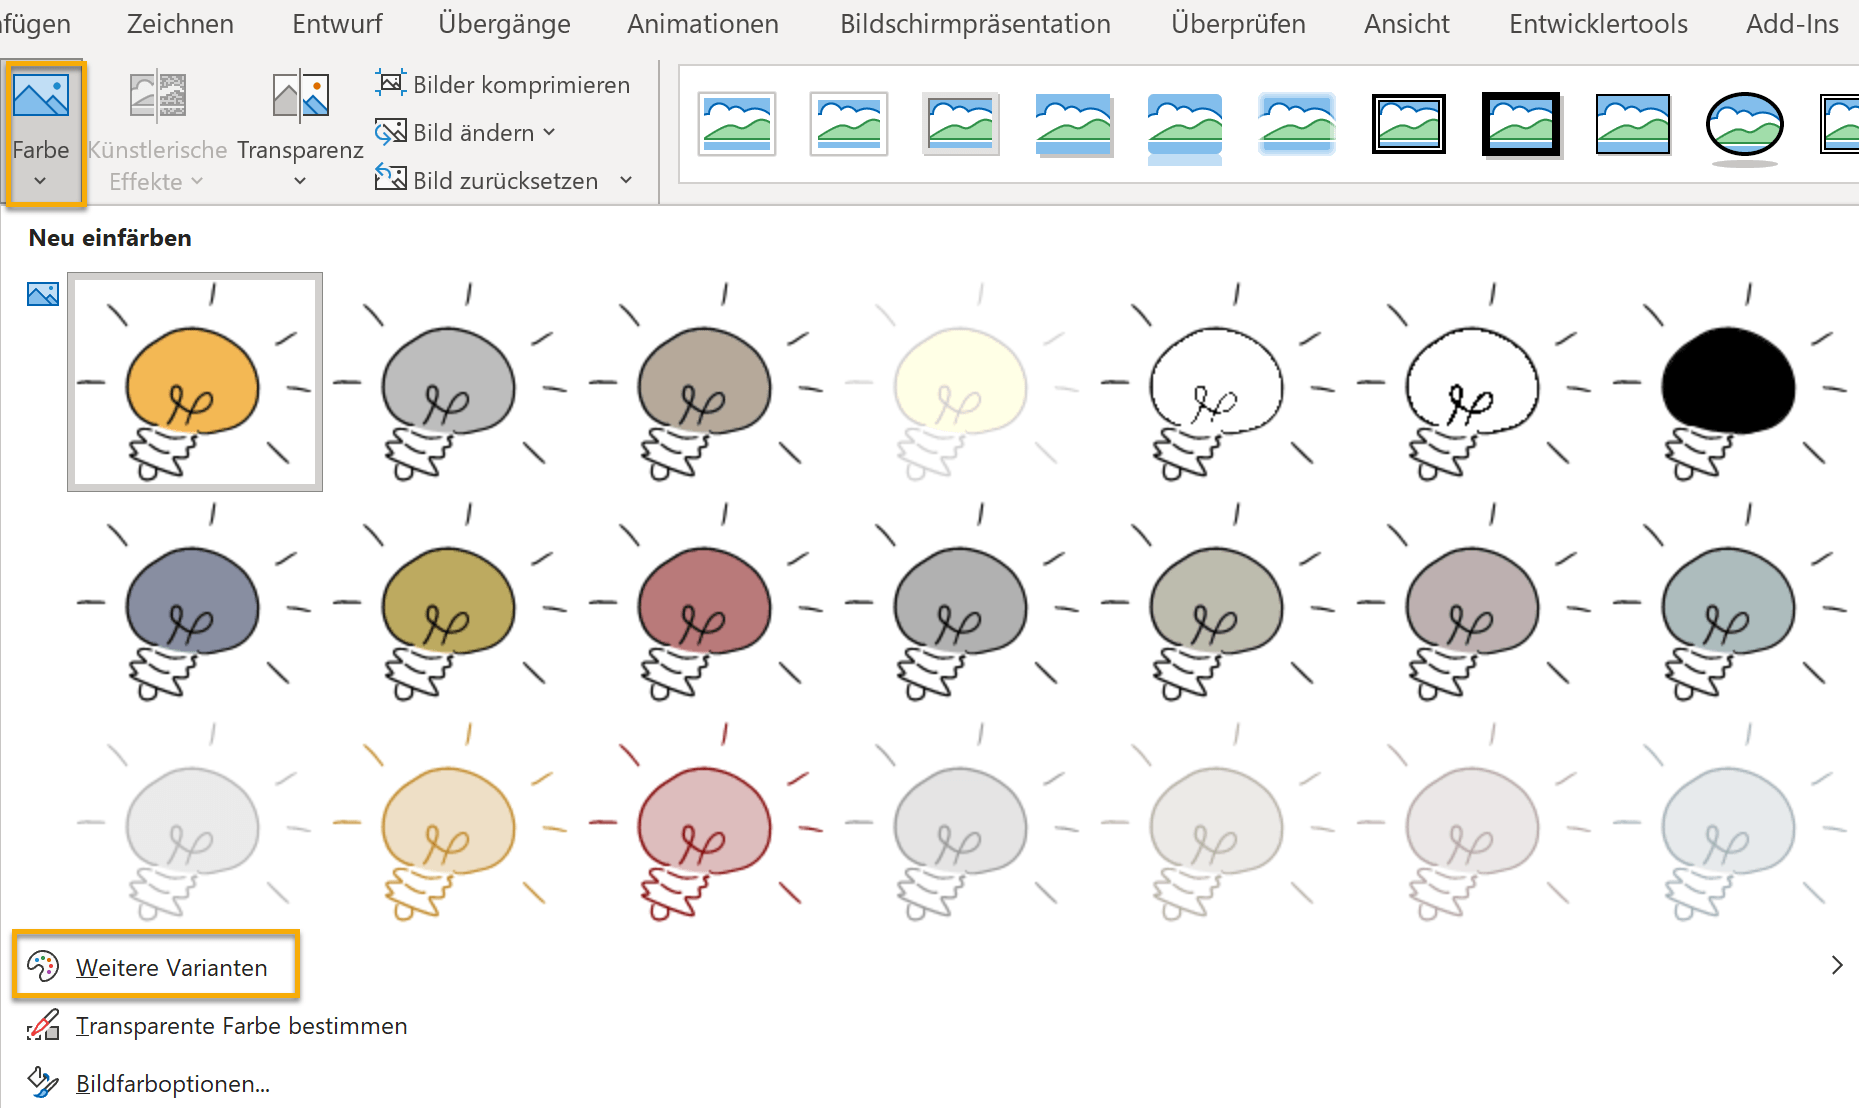Select the light gray bulb in bottom row first
1859x1108 pixels.
tap(195, 822)
